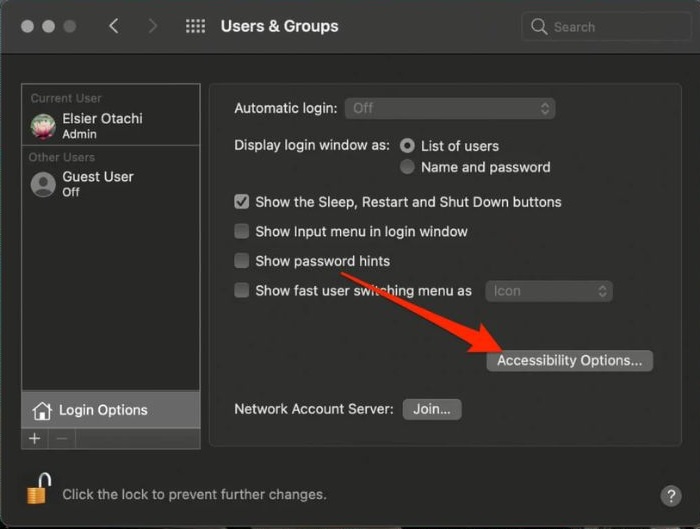This screenshot has height=529, width=700.
Task: Tick Show fast user switching menu checkbox
Action: pos(242,291)
